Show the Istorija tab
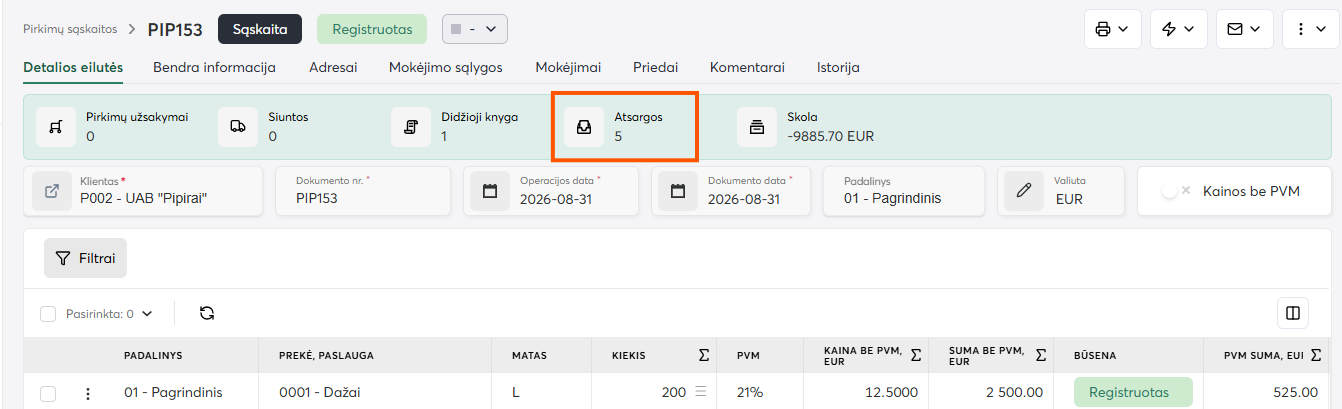The width and height of the screenshot is (1342, 409). [838, 68]
